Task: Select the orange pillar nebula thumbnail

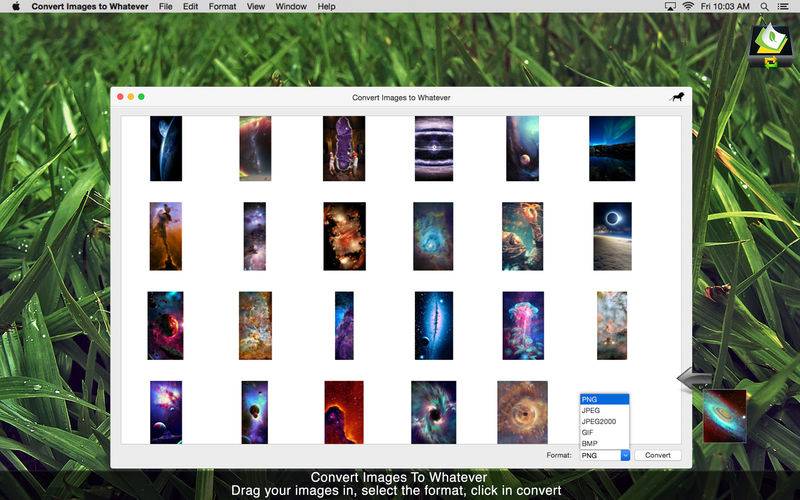Action: click(166, 236)
